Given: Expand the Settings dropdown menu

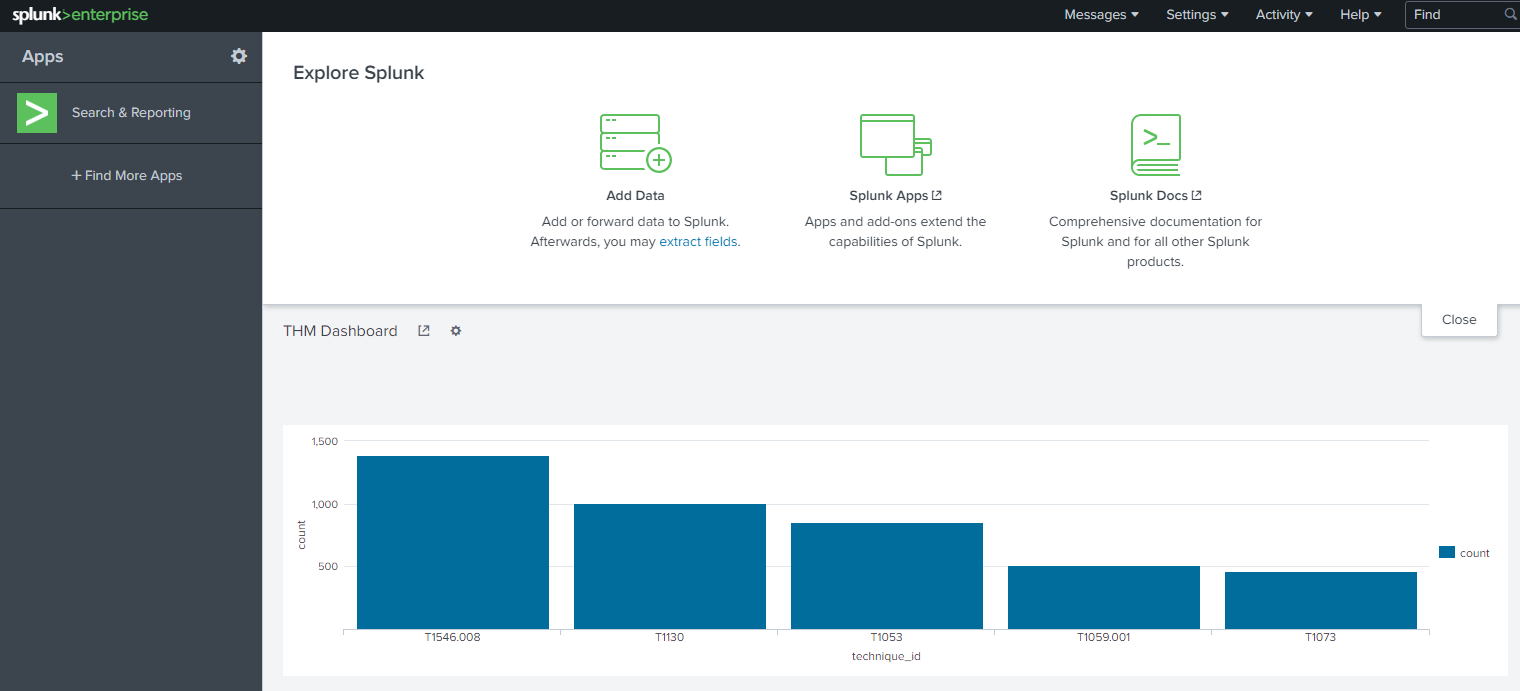Looking at the screenshot, I should pos(1197,15).
